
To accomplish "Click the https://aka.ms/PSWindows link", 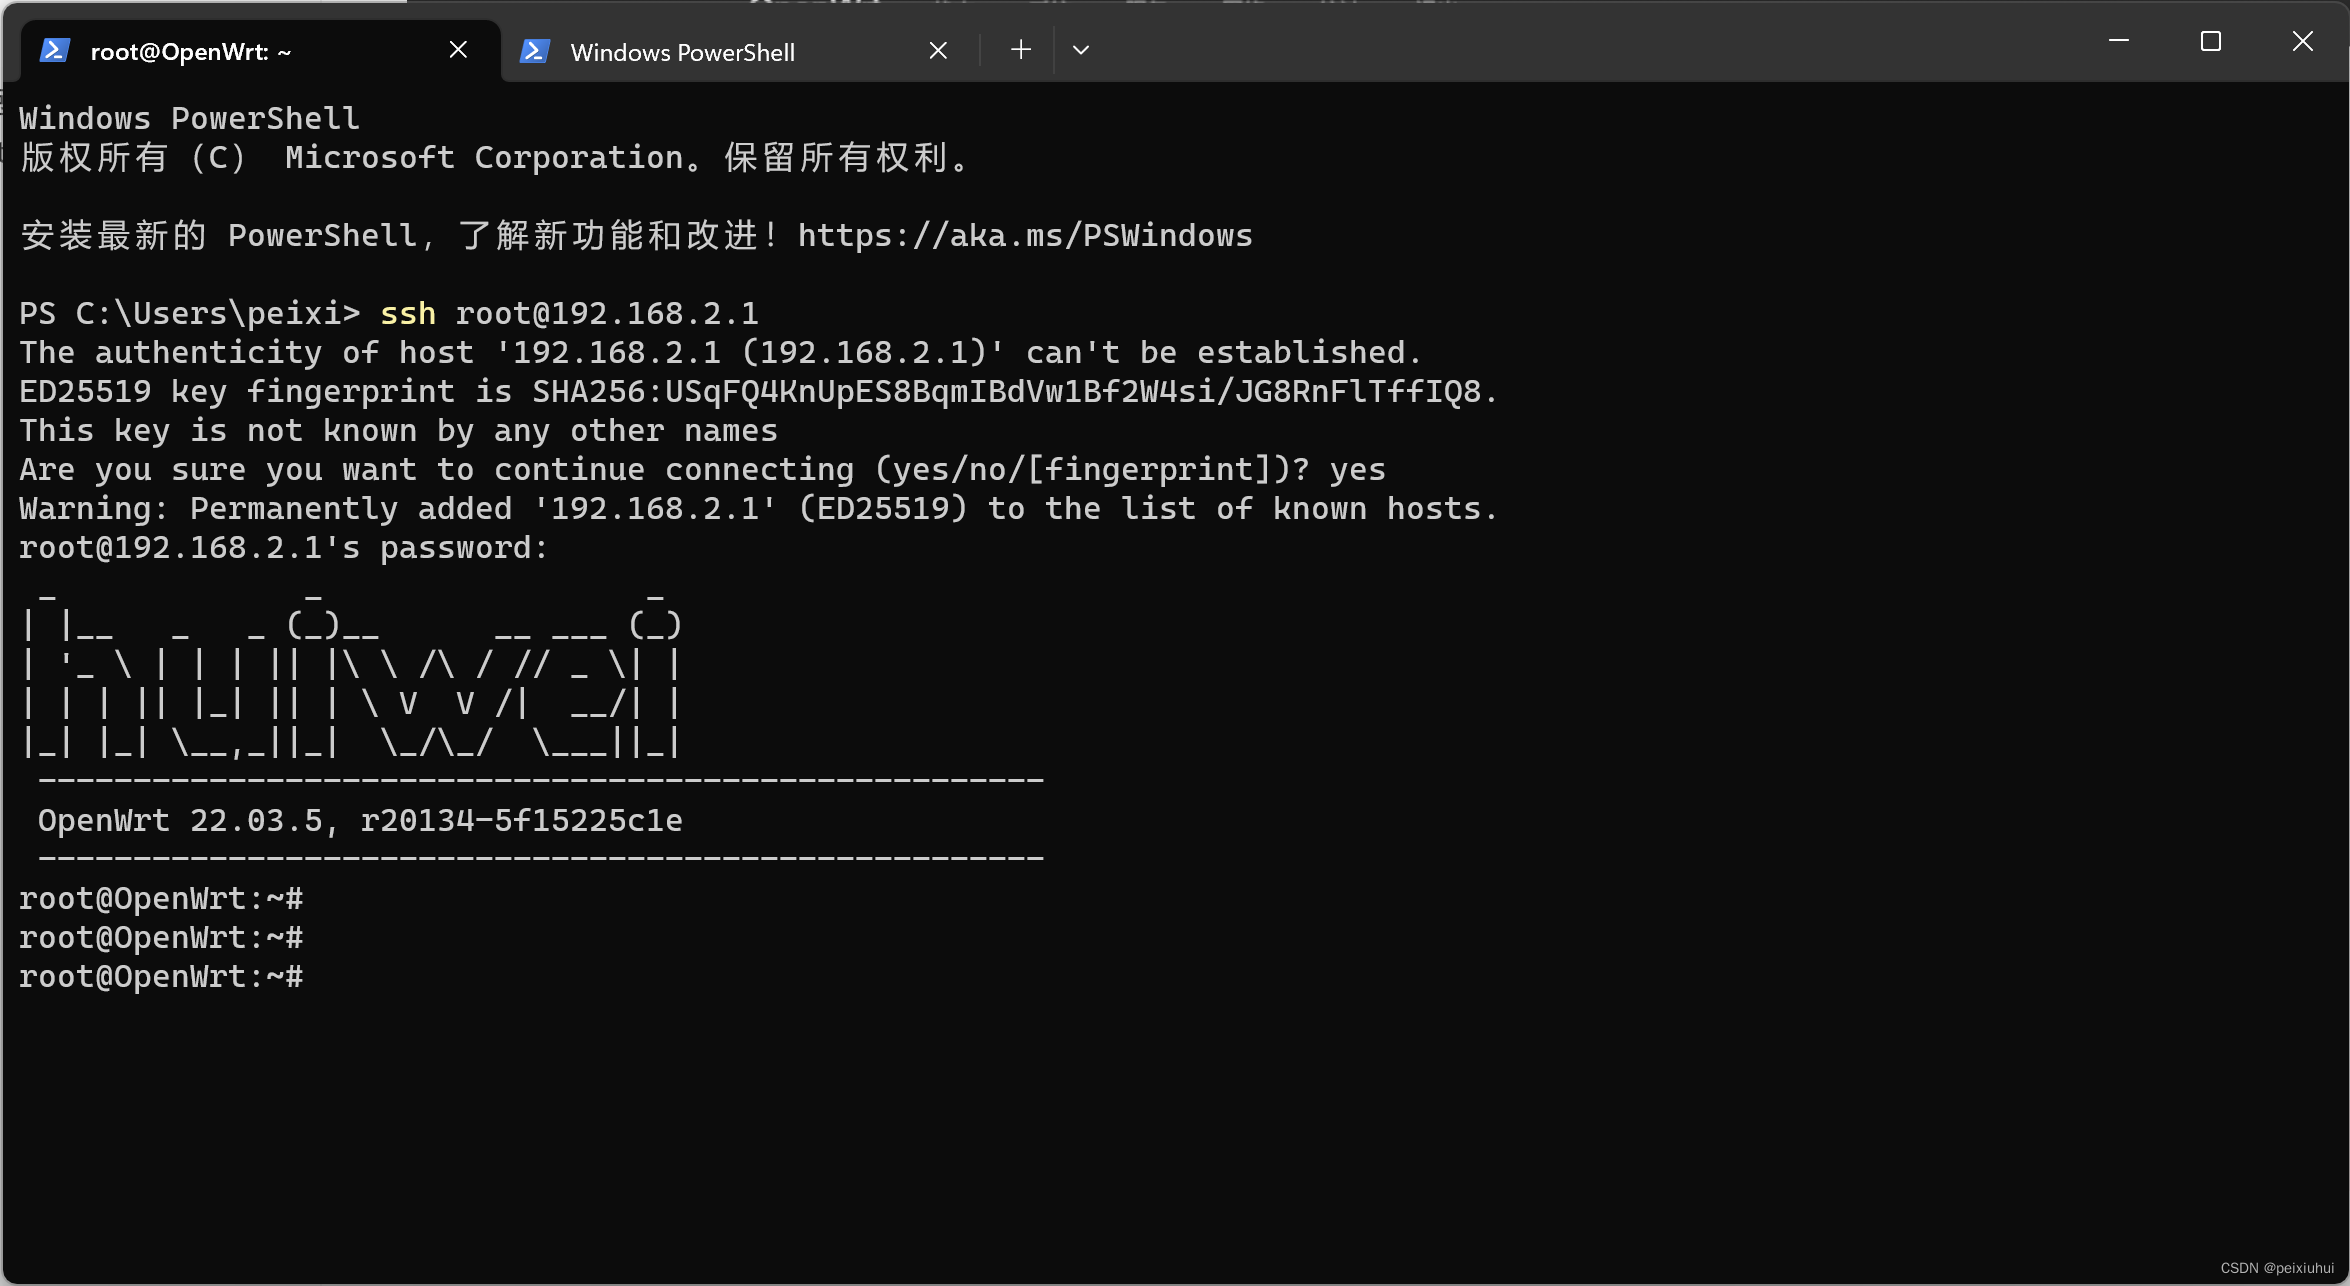I will pos(1024,235).
